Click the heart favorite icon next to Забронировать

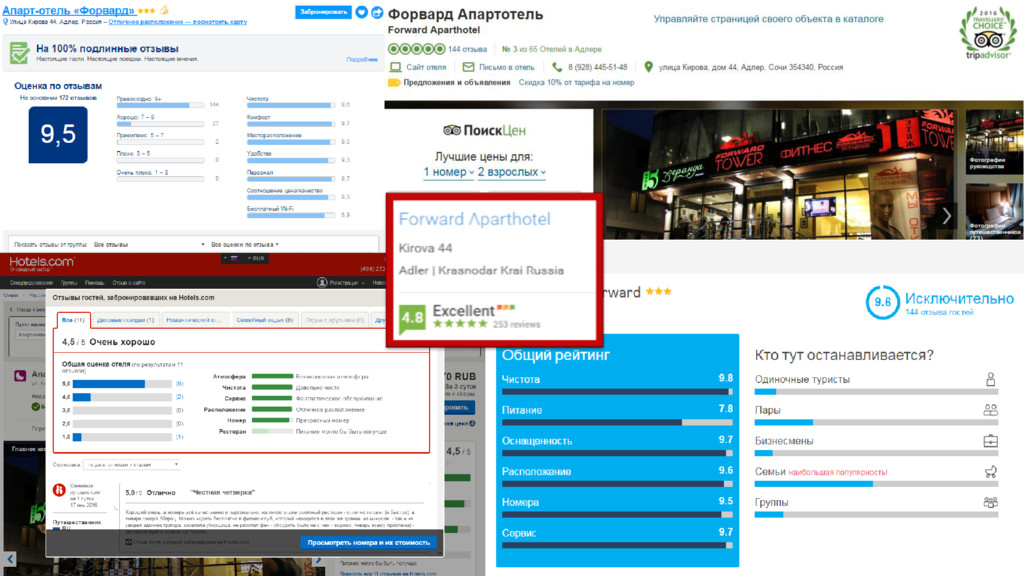click(361, 12)
